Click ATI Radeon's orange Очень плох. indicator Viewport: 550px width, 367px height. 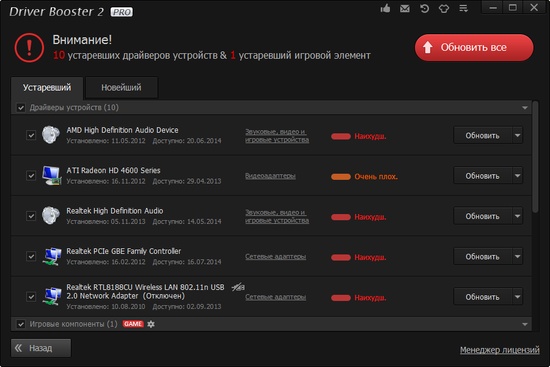tap(364, 177)
